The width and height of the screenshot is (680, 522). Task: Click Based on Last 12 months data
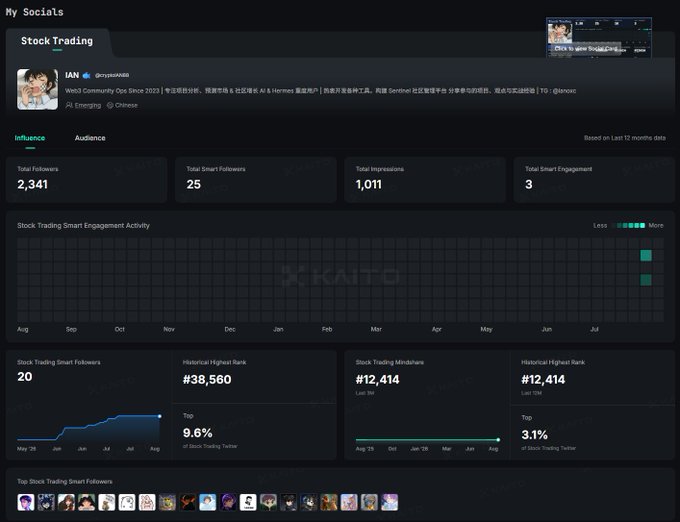click(624, 138)
